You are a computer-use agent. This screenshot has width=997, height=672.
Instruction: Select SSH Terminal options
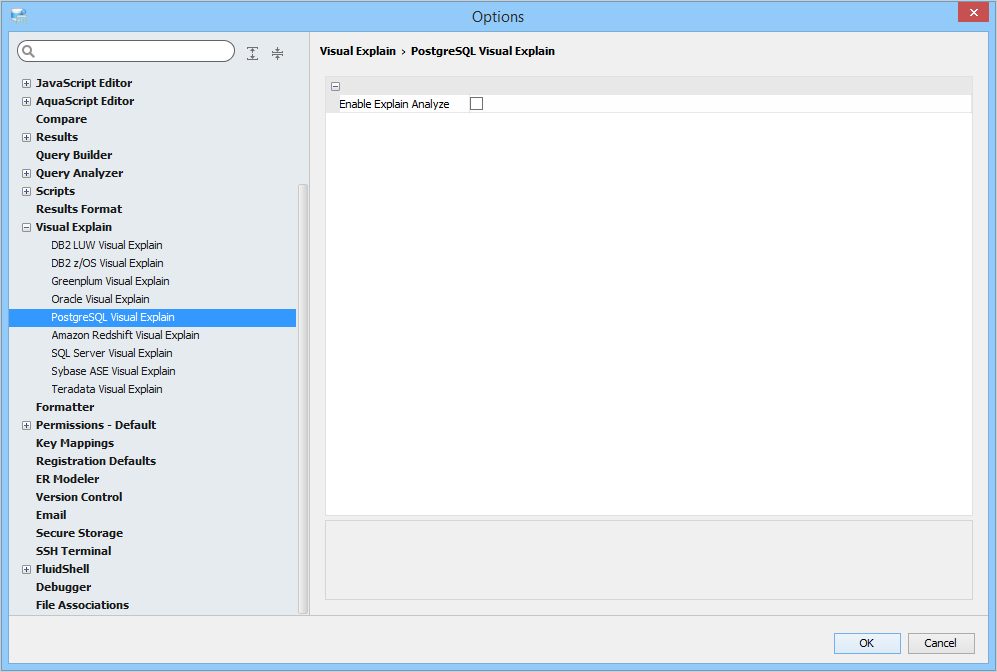73,551
